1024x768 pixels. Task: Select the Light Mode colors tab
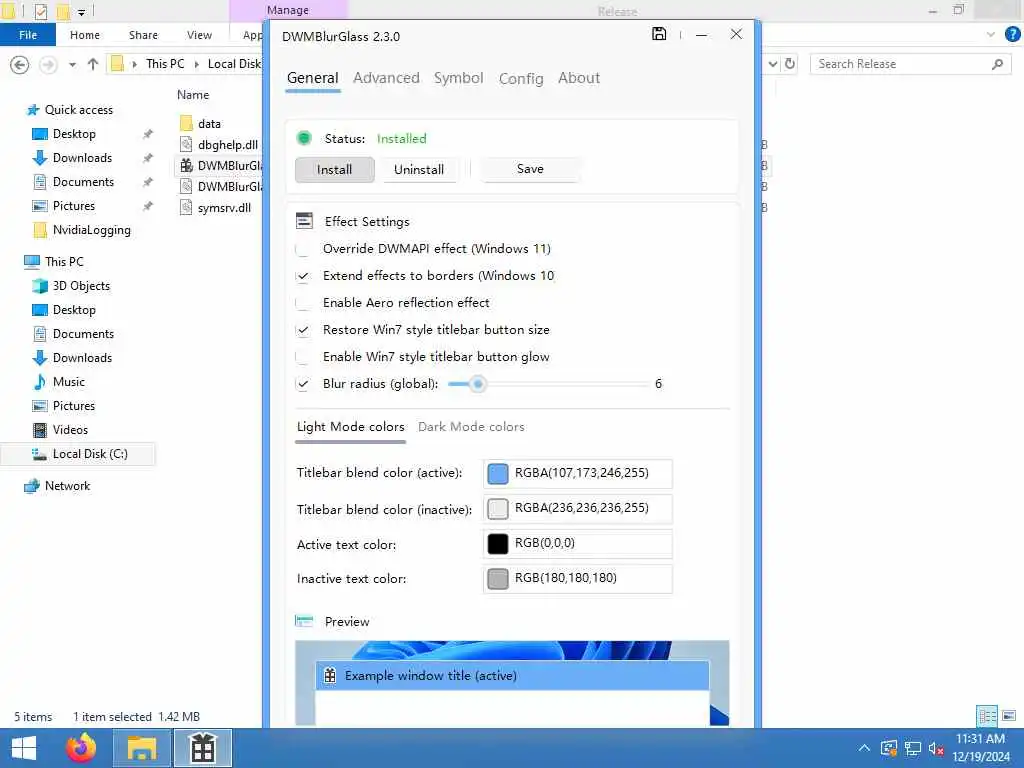(x=351, y=427)
